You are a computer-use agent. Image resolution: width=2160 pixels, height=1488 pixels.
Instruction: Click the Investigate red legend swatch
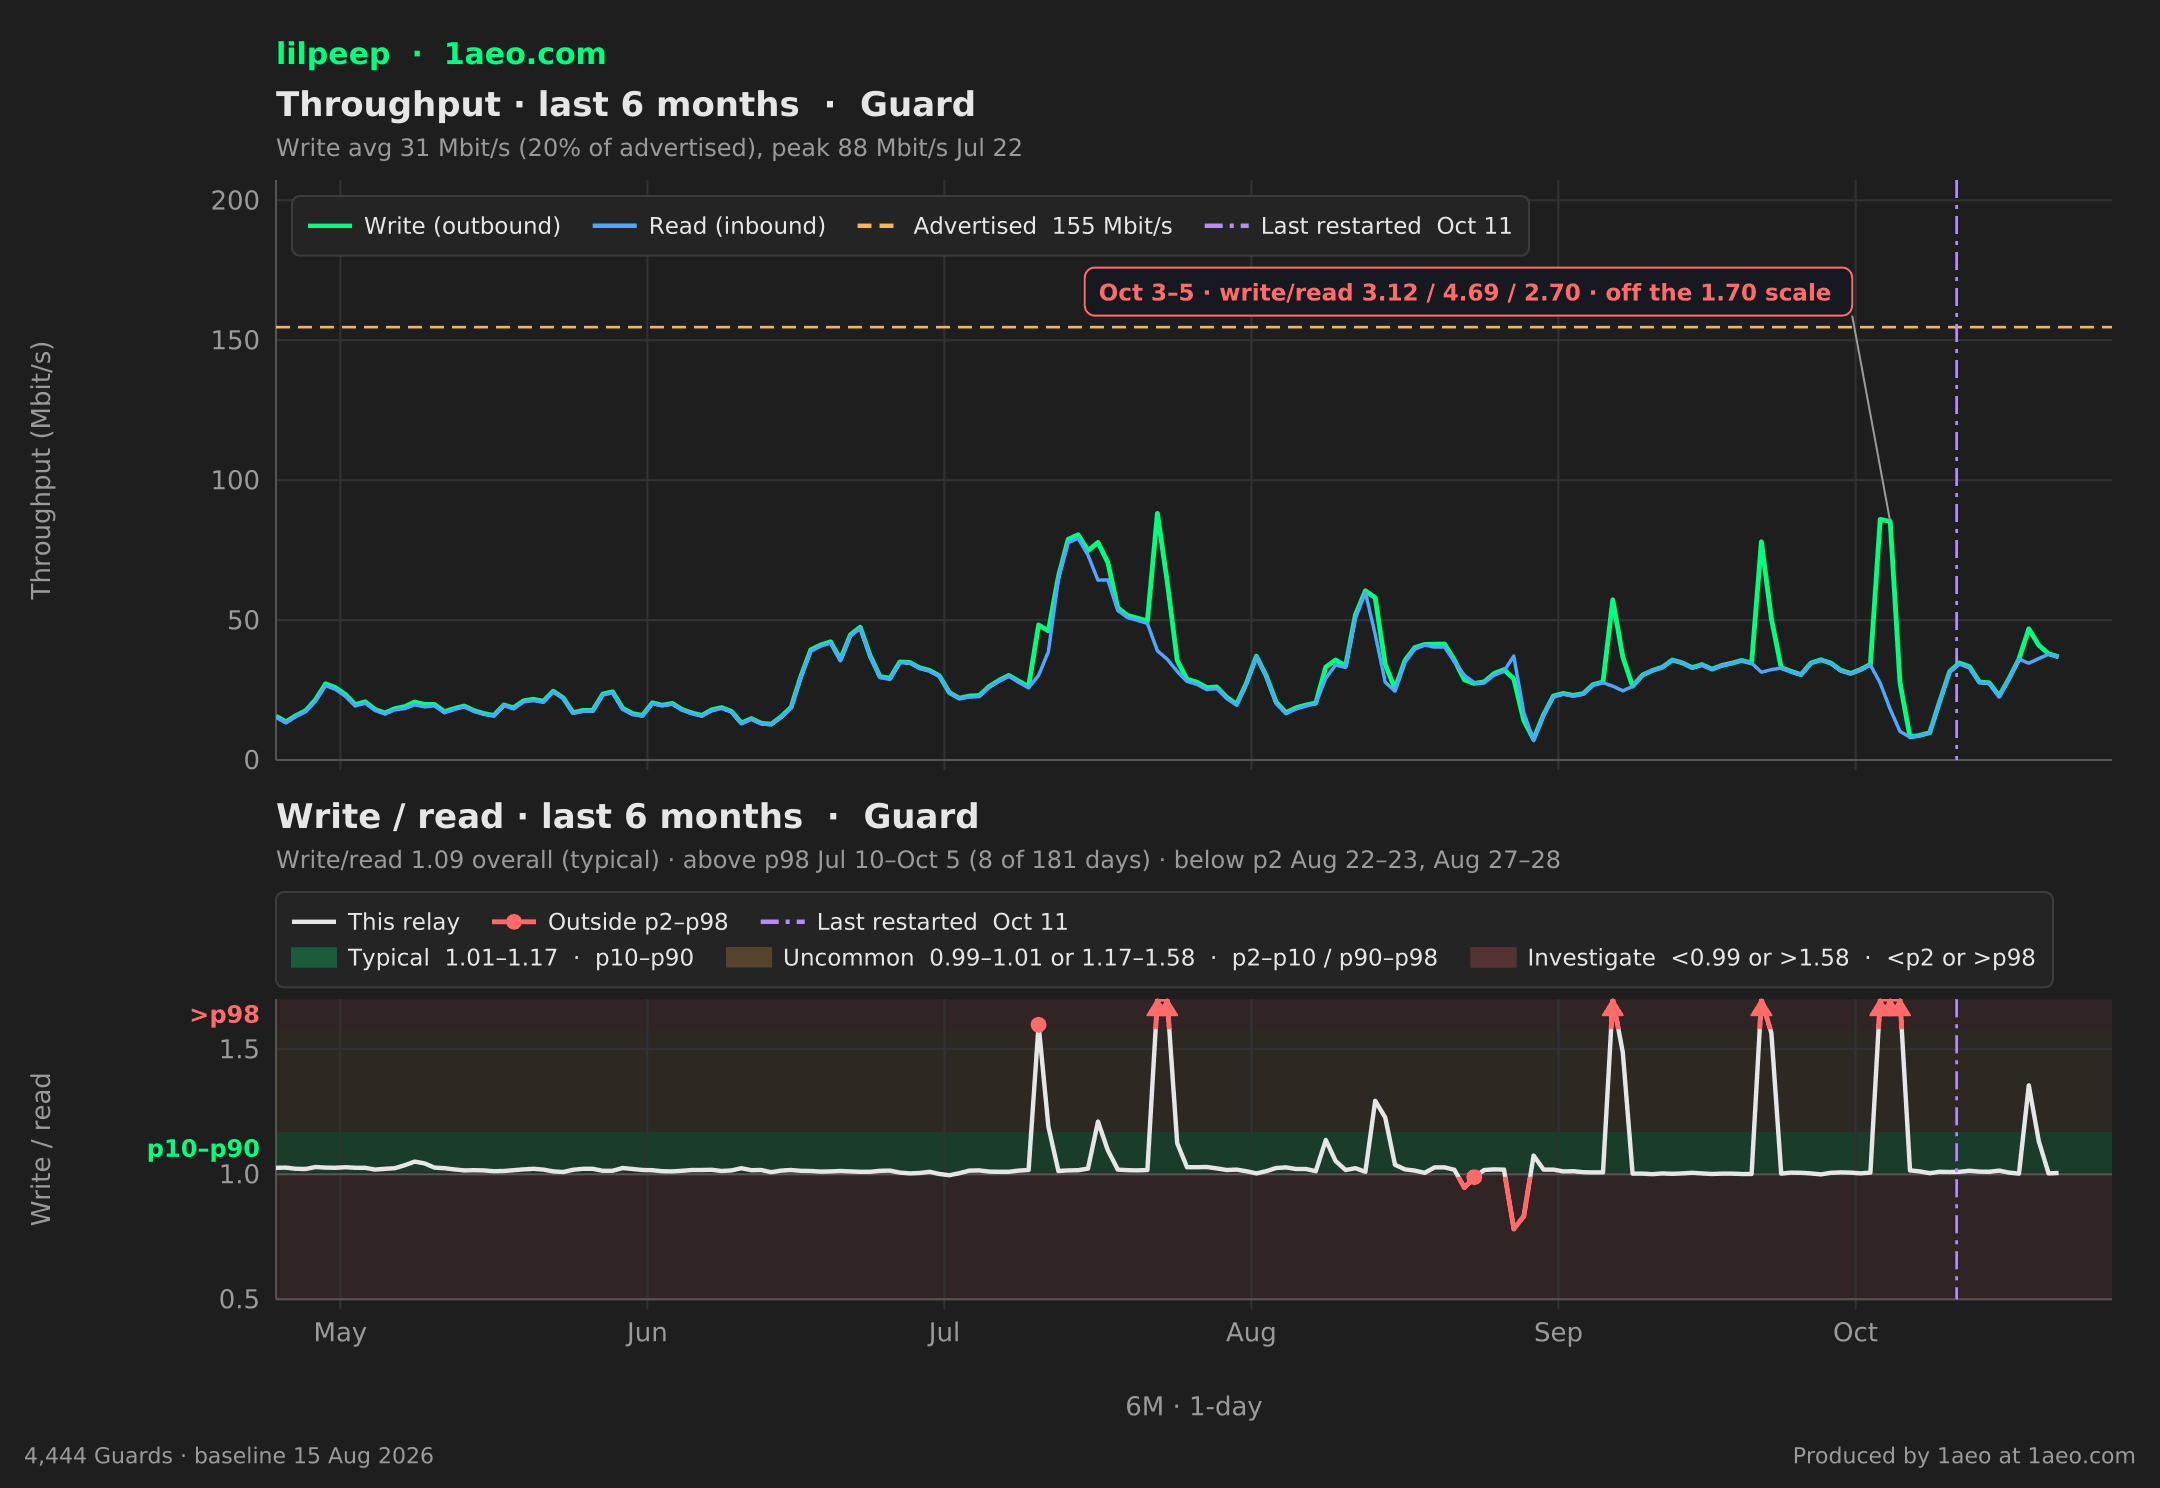(x=1493, y=958)
